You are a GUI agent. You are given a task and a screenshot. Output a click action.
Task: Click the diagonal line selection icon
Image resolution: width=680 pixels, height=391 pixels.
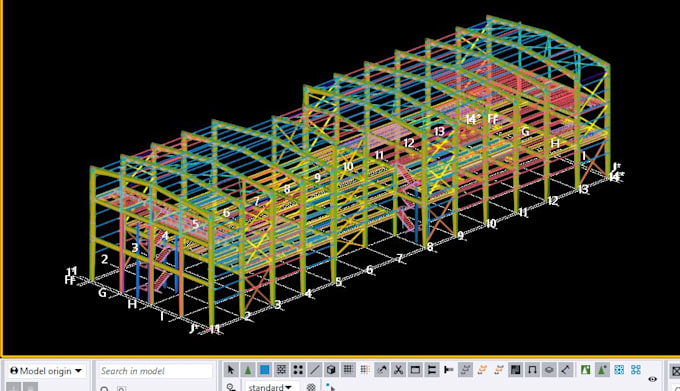tap(314, 370)
